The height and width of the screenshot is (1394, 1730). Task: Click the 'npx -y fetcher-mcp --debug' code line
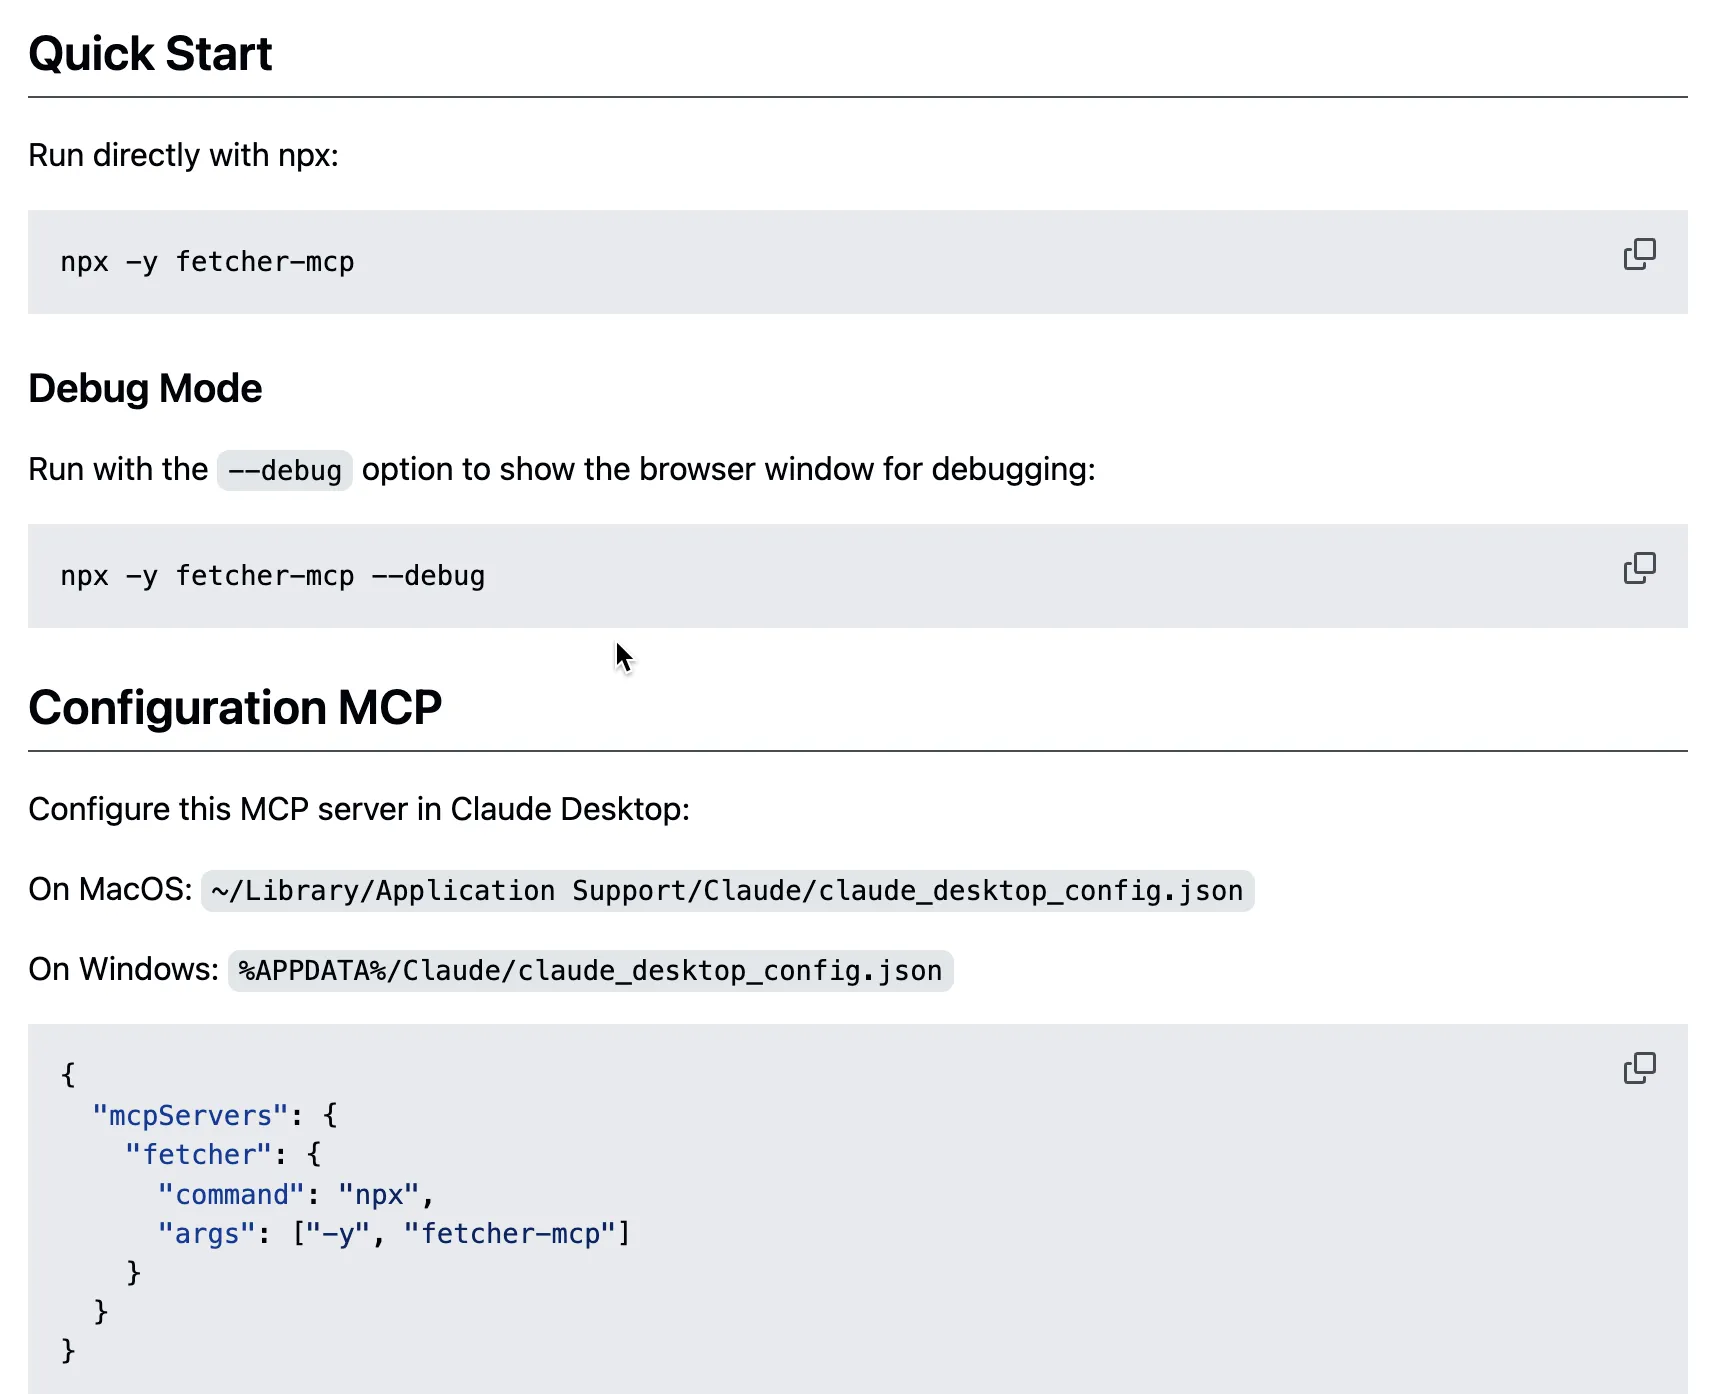point(272,576)
